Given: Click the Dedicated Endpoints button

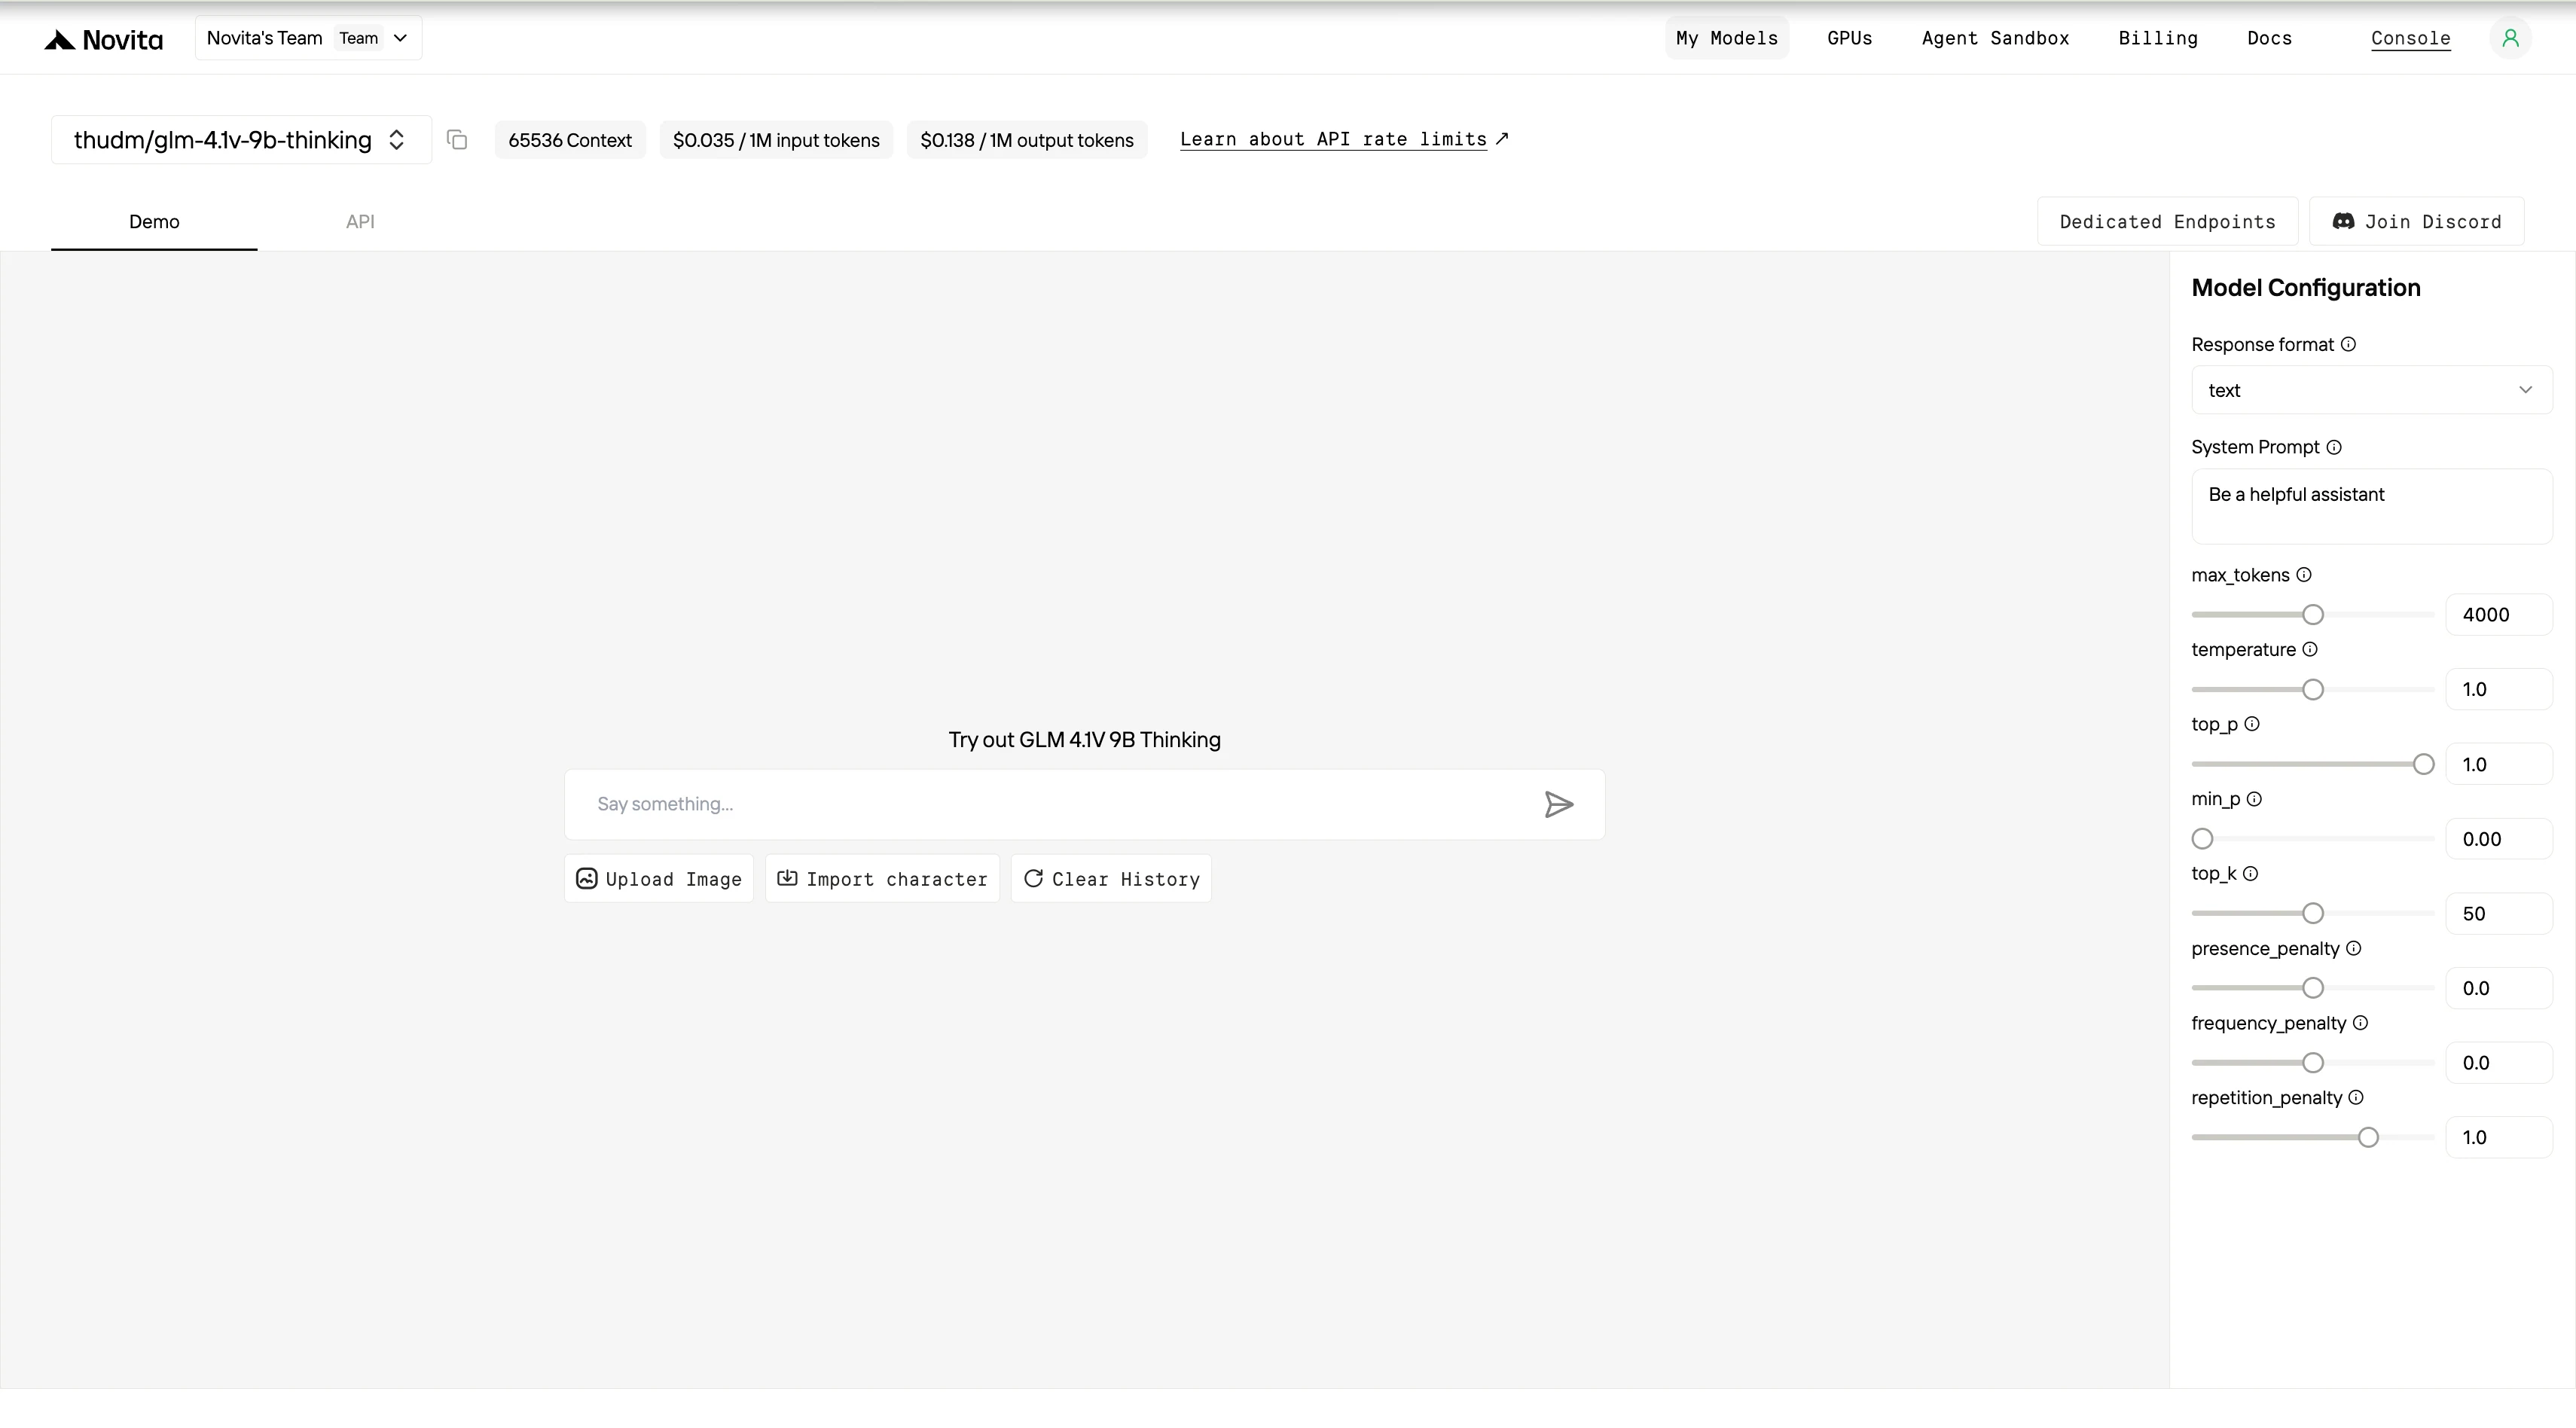Looking at the screenshot, I should coord(2167,222).
